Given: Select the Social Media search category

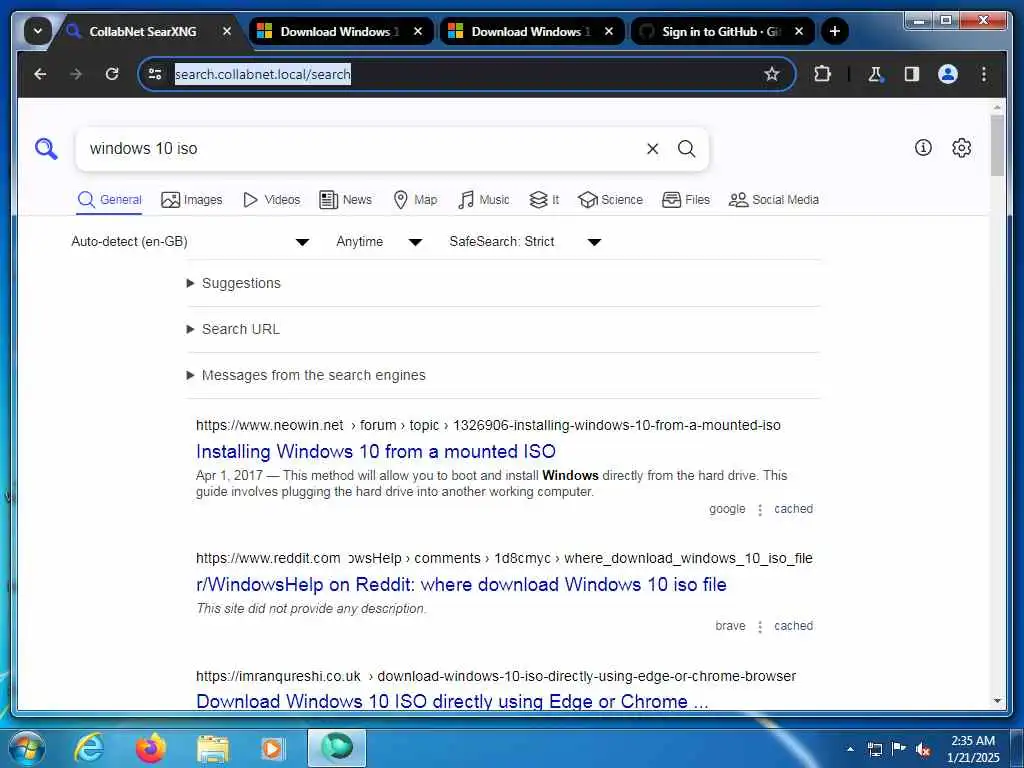Looking at the screenshot, I should [x=774, y=200].
